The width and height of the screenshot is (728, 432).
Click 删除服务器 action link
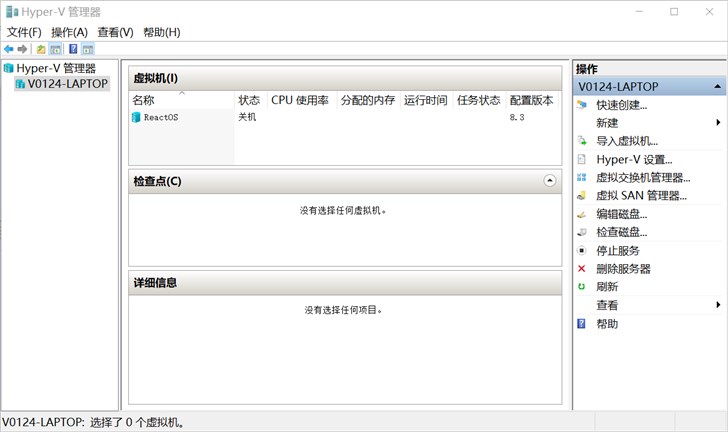[x=624, y=268]
